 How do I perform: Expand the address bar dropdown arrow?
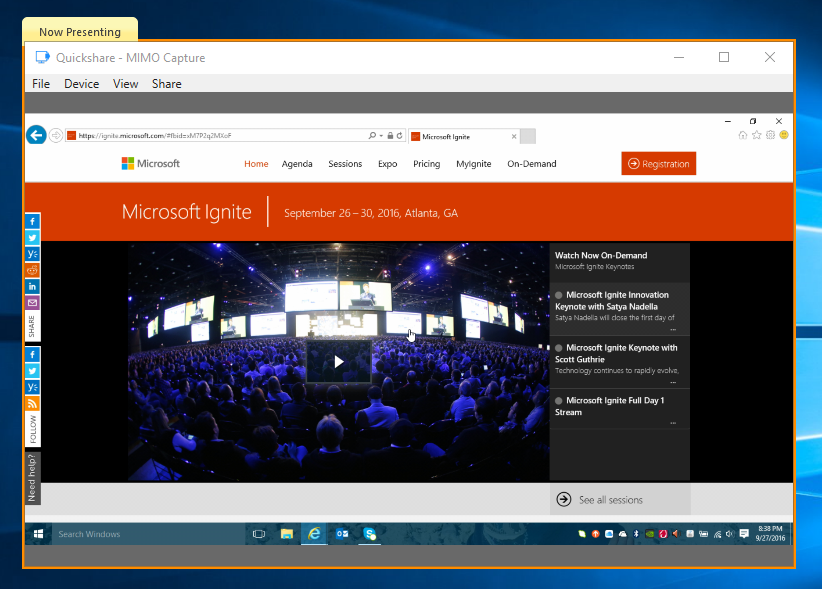pyautogui.click(x=381, y=136)
